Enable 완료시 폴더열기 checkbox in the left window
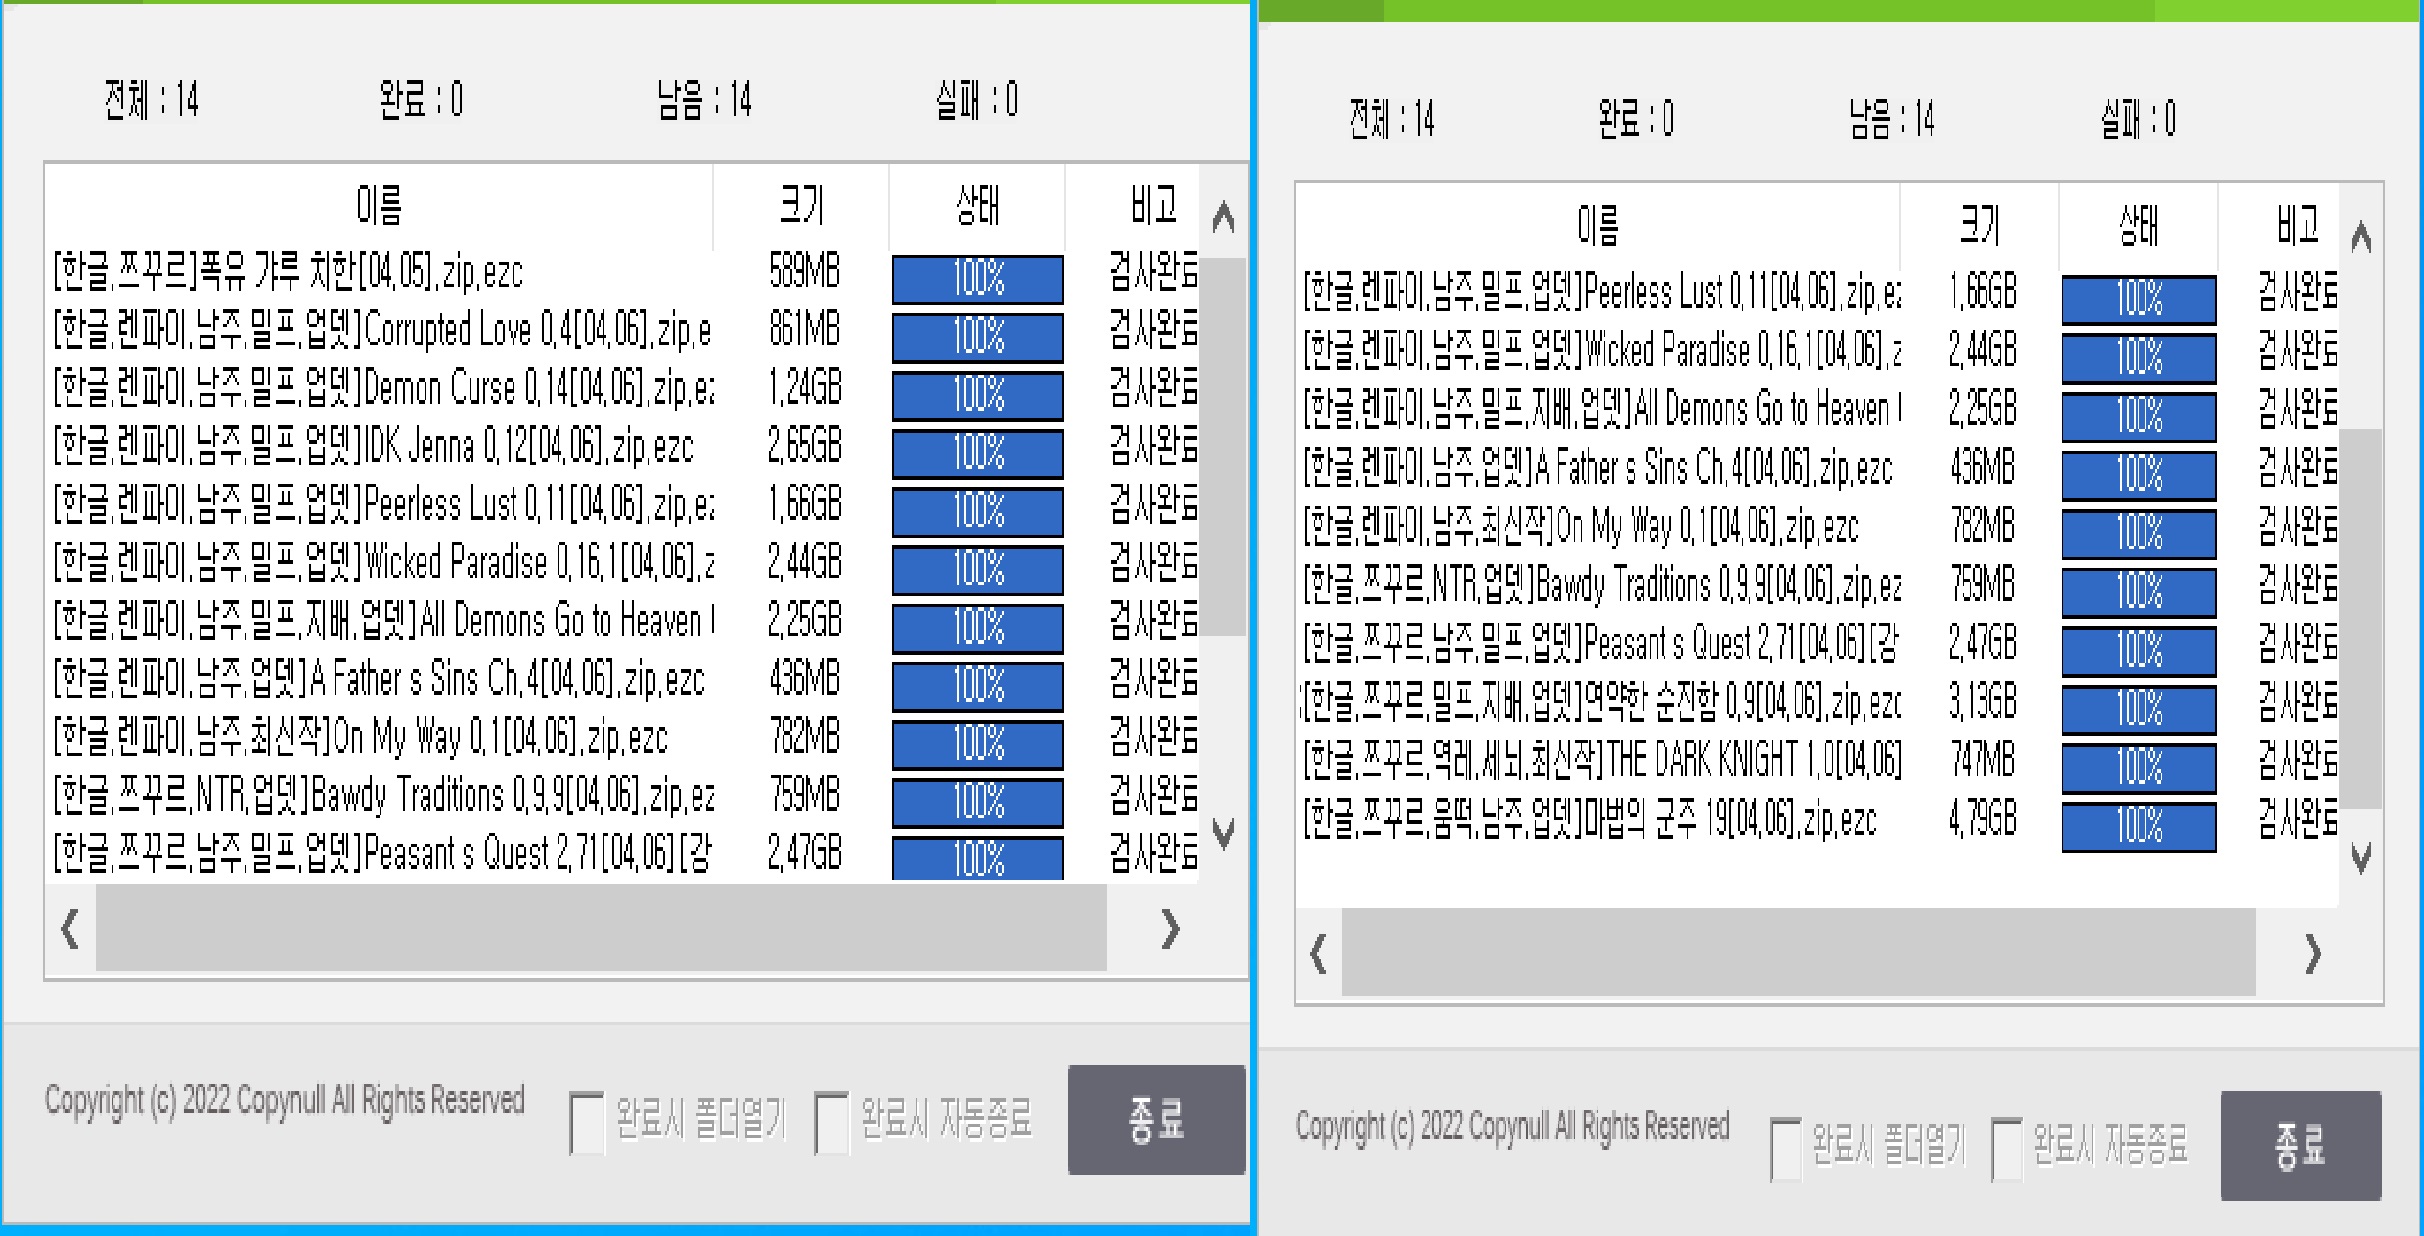The height and width of the screenshot is (1236, 2424). [587, 1122]
